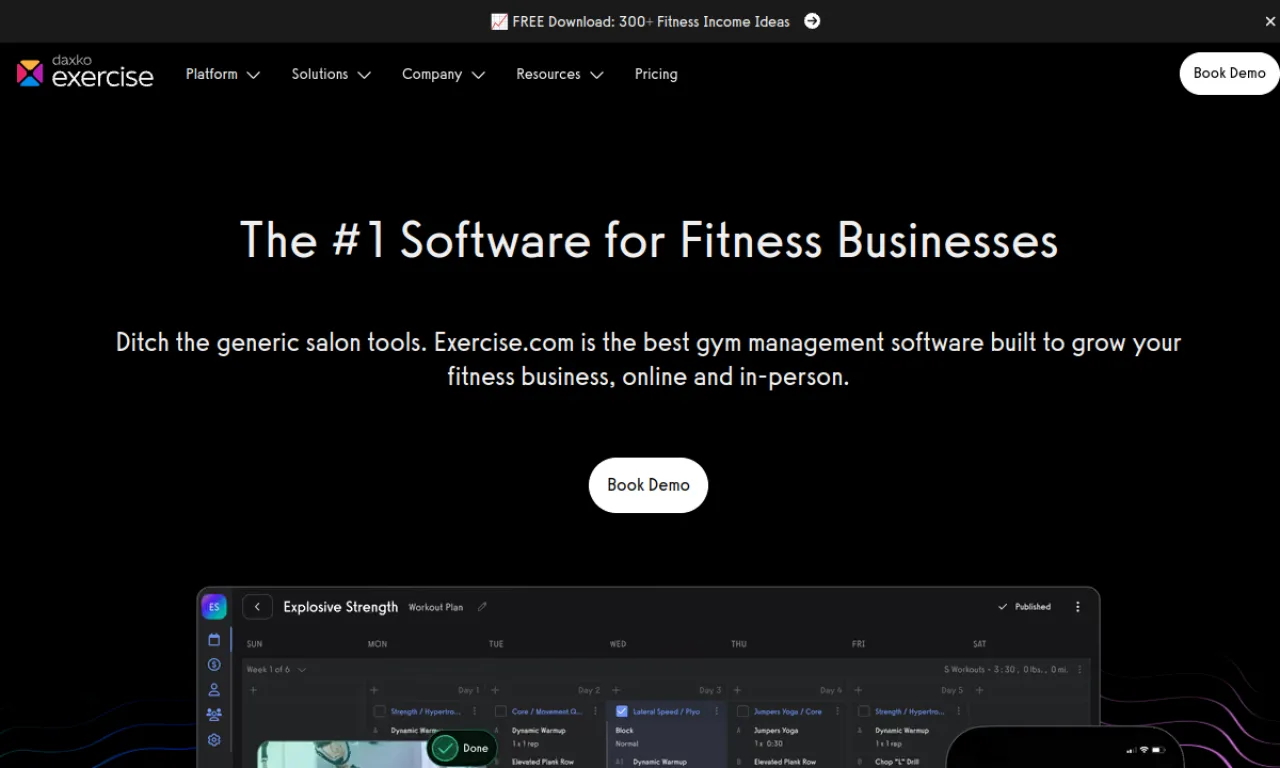Open the dollar payments icon in the sidebar
1280x768 pixels.
point(214,665)
